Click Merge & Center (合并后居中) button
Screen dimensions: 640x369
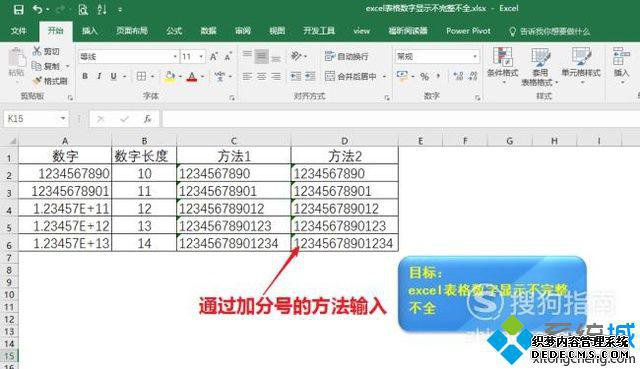coord(351,76)
